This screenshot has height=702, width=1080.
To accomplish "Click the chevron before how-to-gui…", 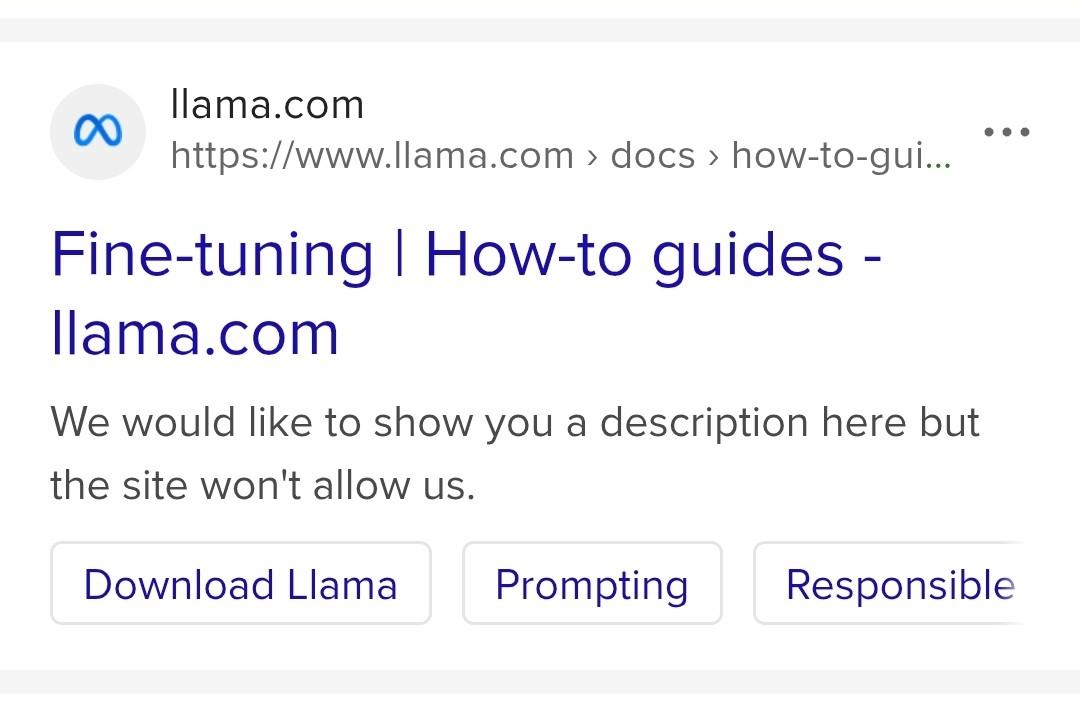I will click(x=714, y=157).
